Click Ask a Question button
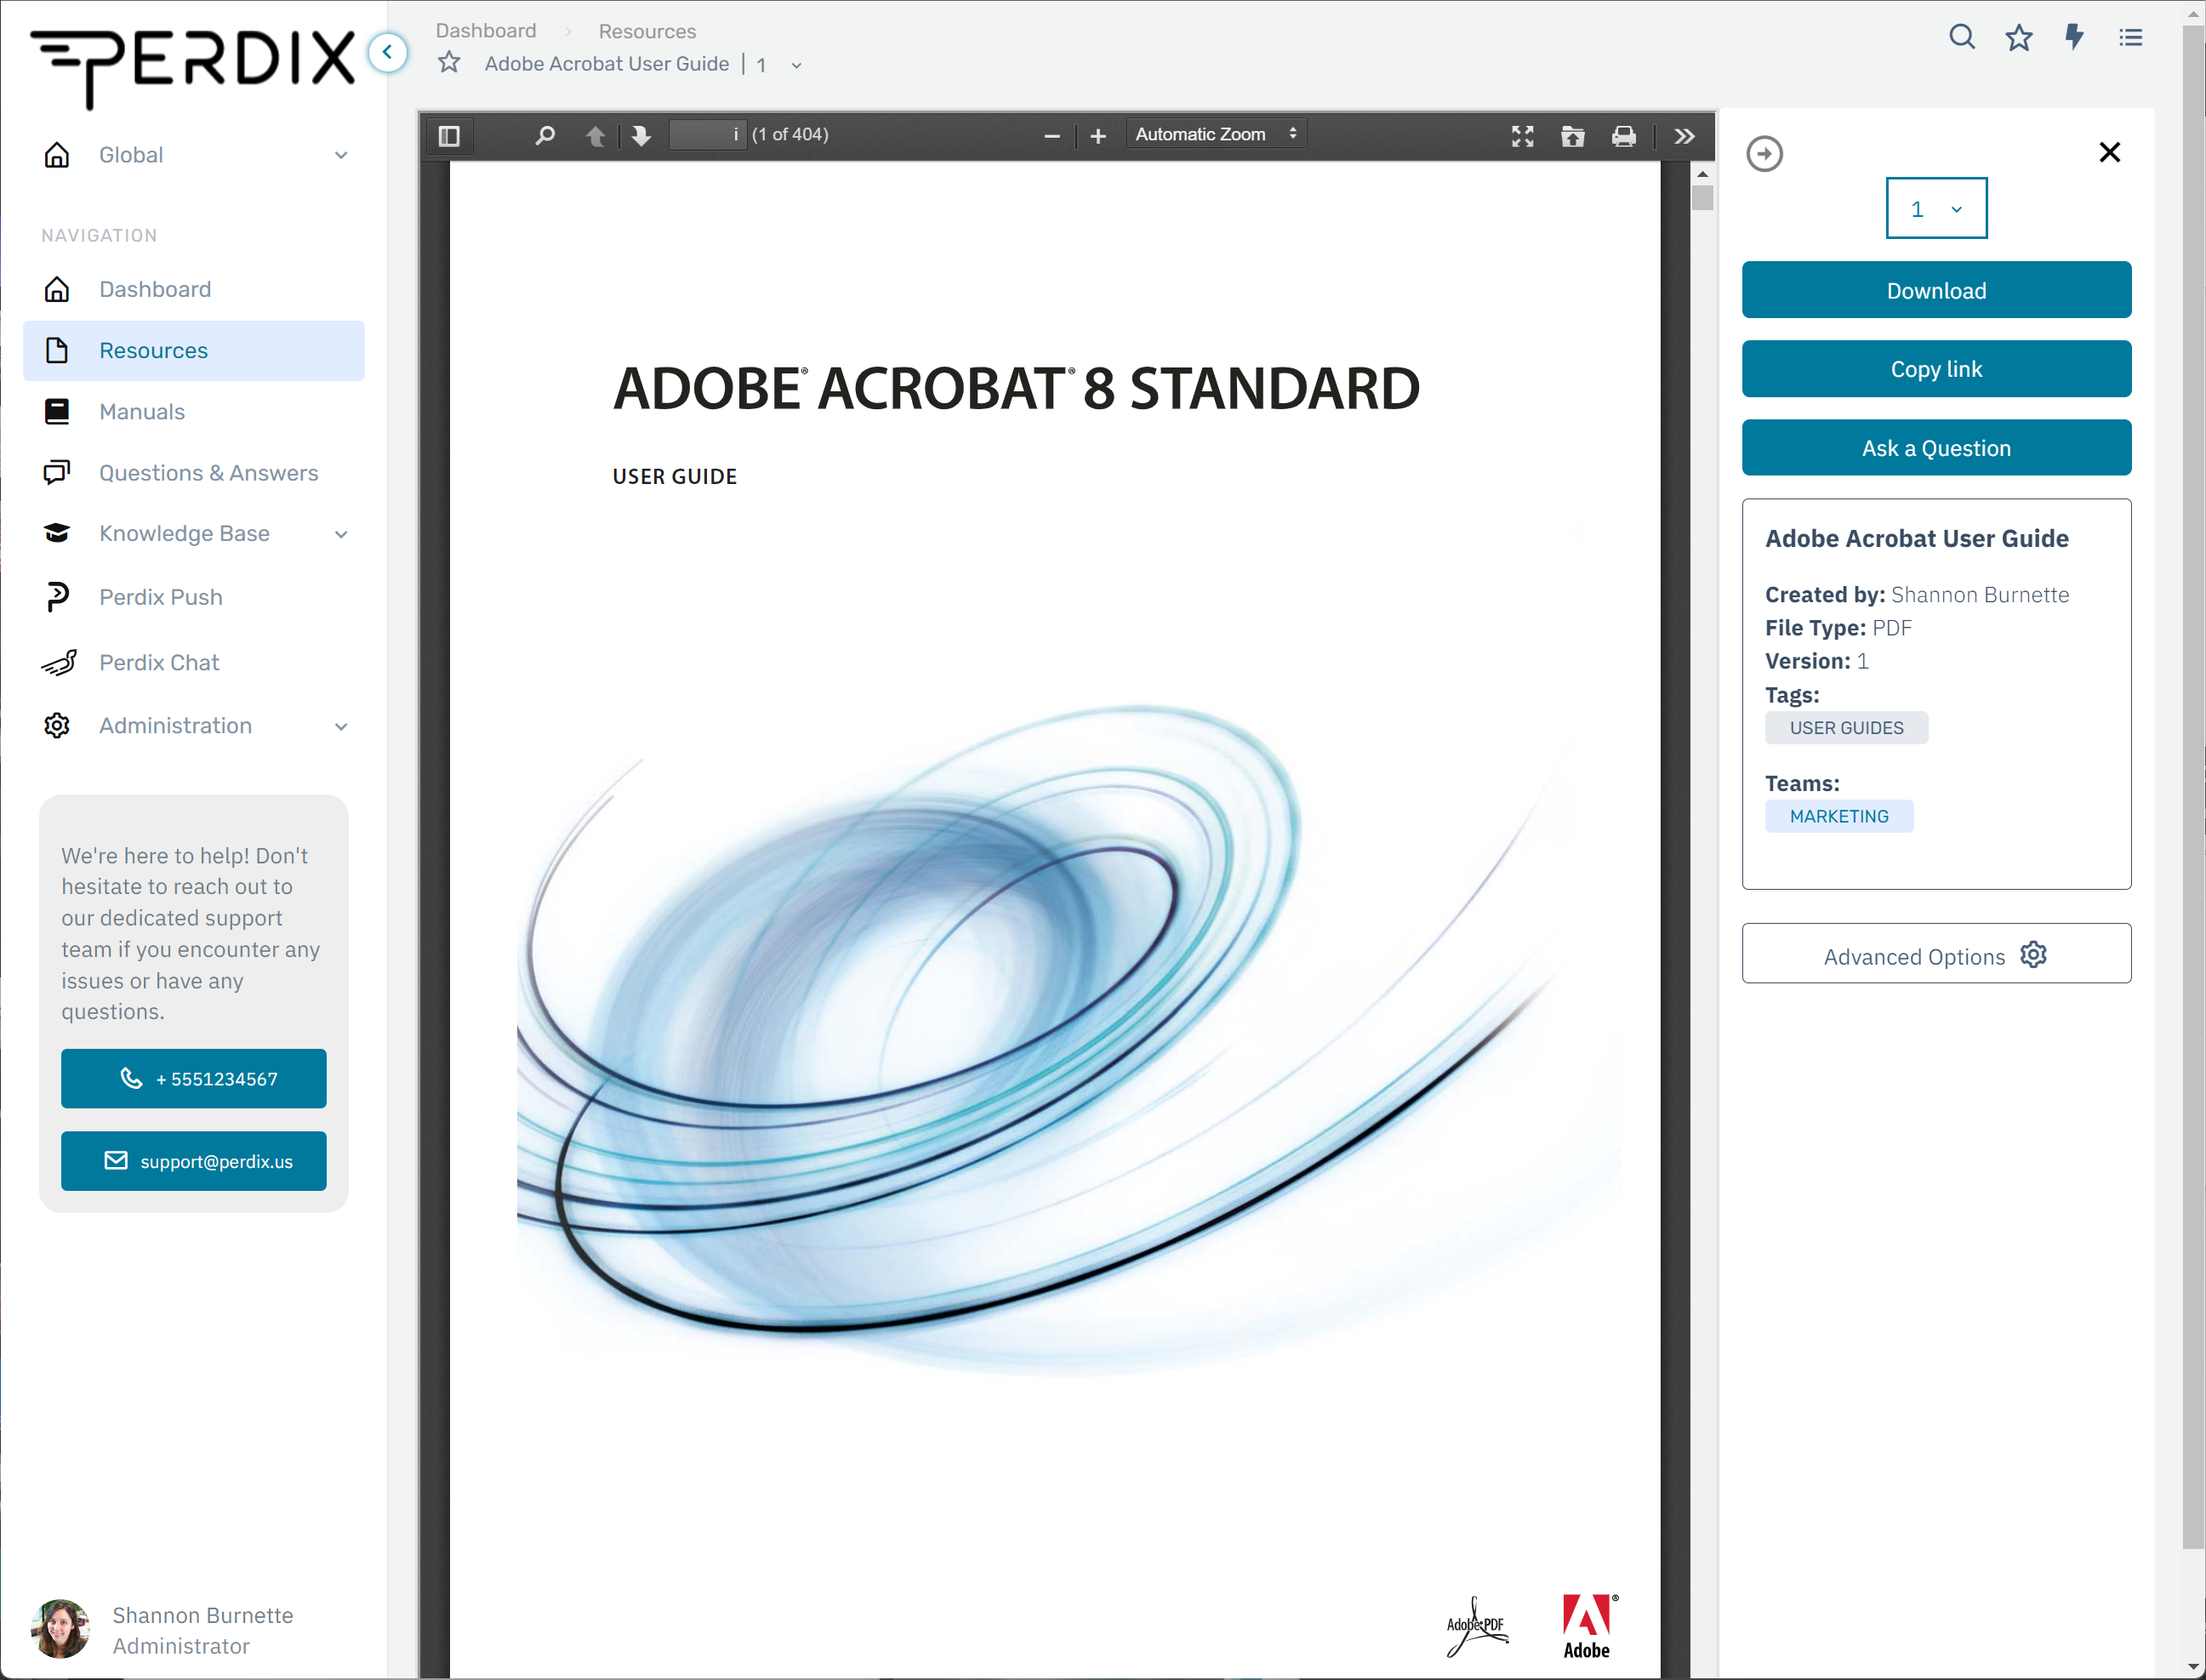The image size is (2206, 1680). pos(1936,448)
